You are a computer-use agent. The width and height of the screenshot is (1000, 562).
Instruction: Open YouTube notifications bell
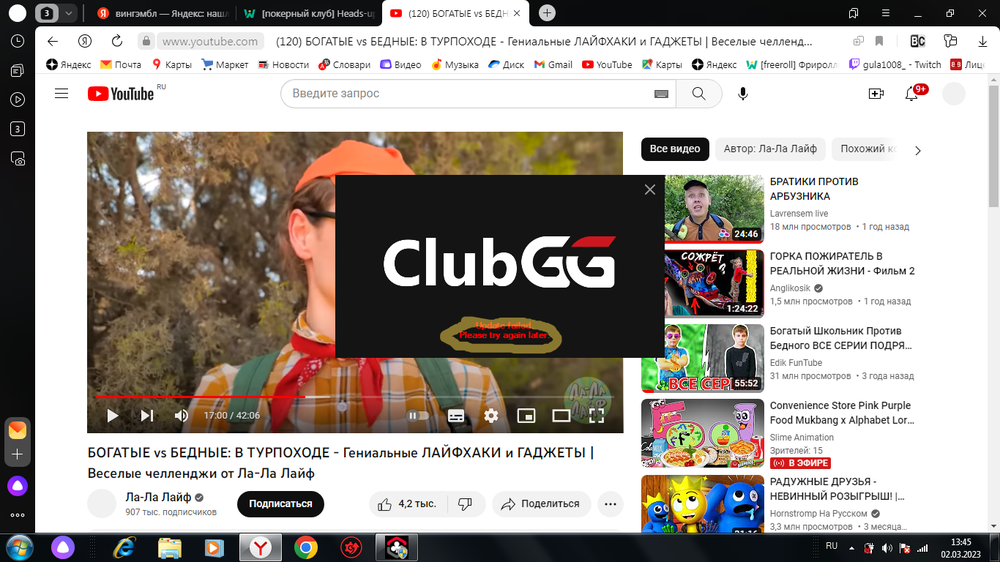(x=912, y=93)
